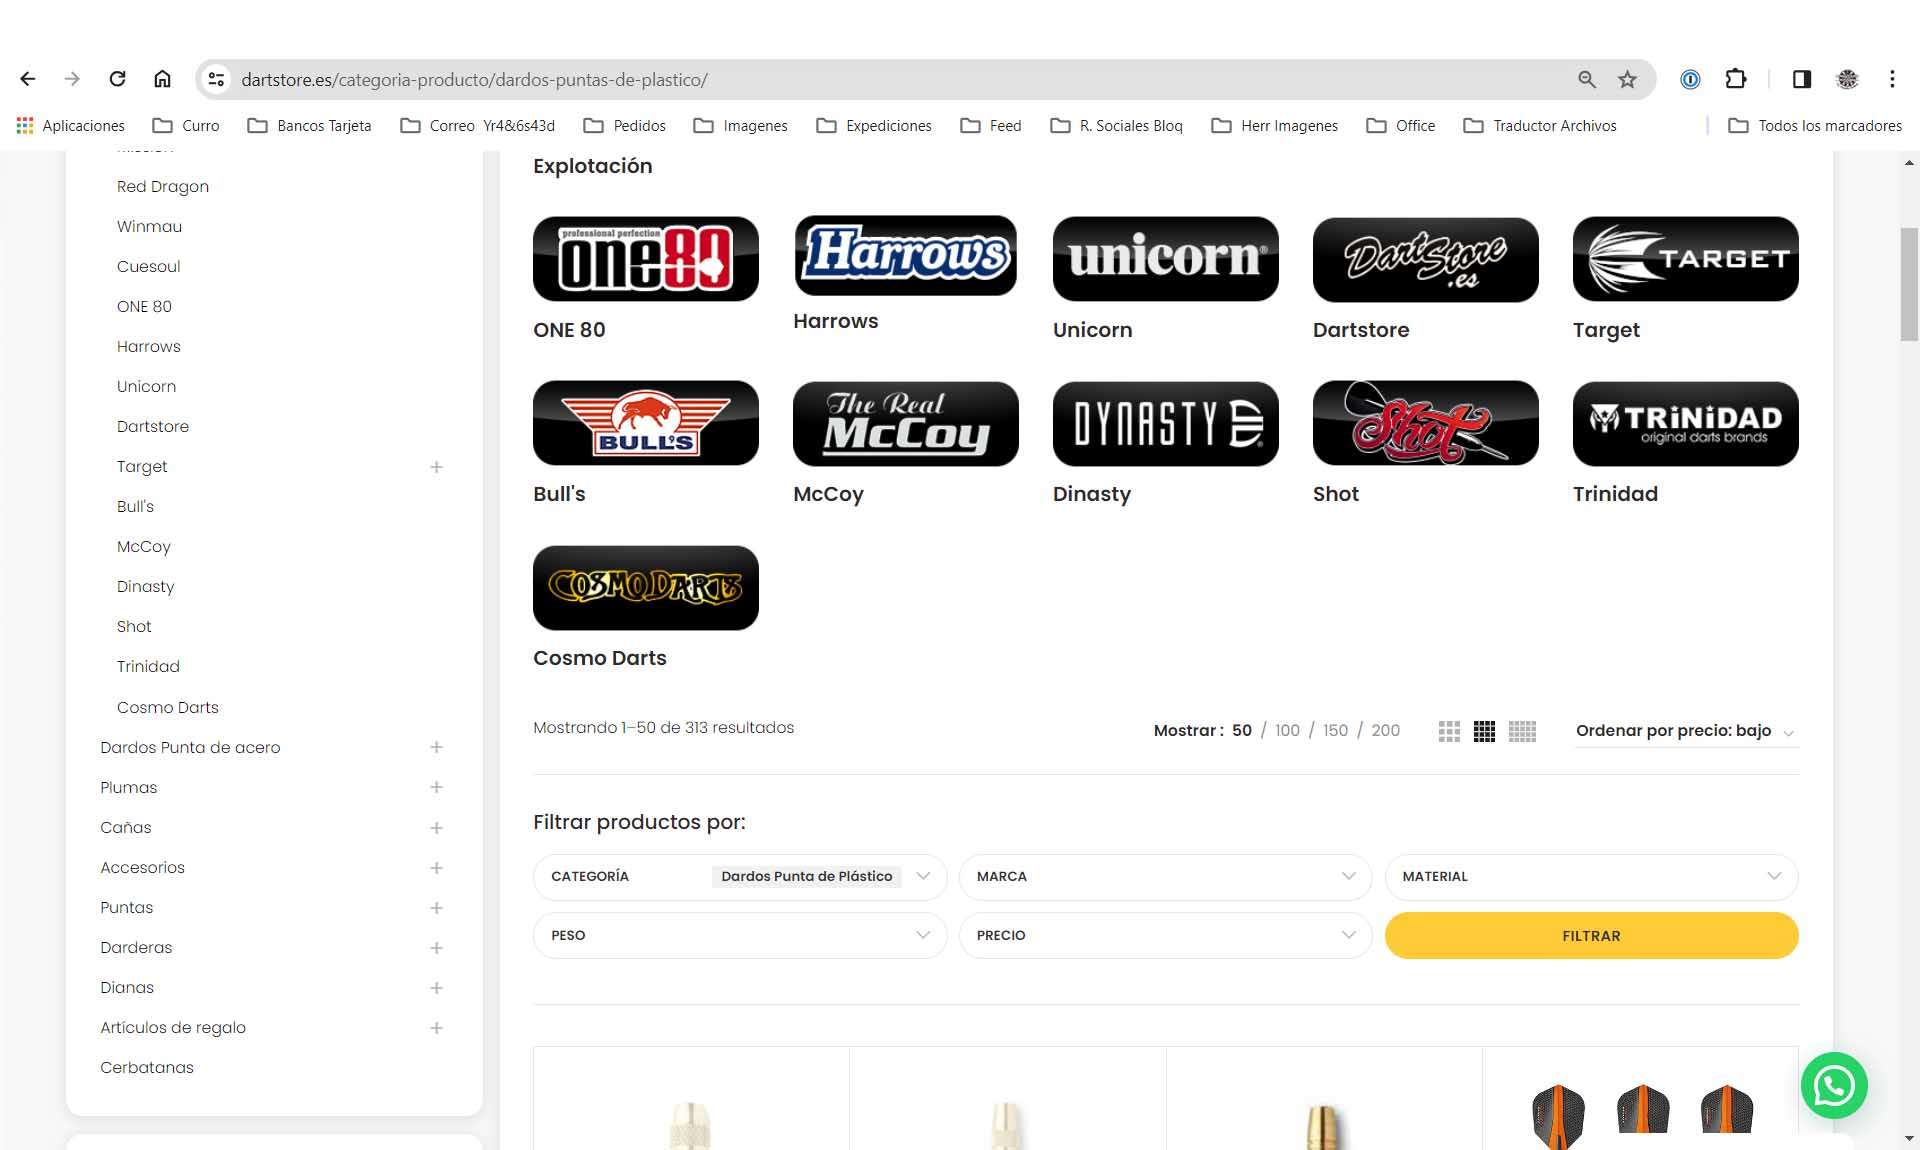The height and width of the screenshot is (1150, 1920).
Task: Open the password manager extension icon
Action: click(x=1690, y=79)
